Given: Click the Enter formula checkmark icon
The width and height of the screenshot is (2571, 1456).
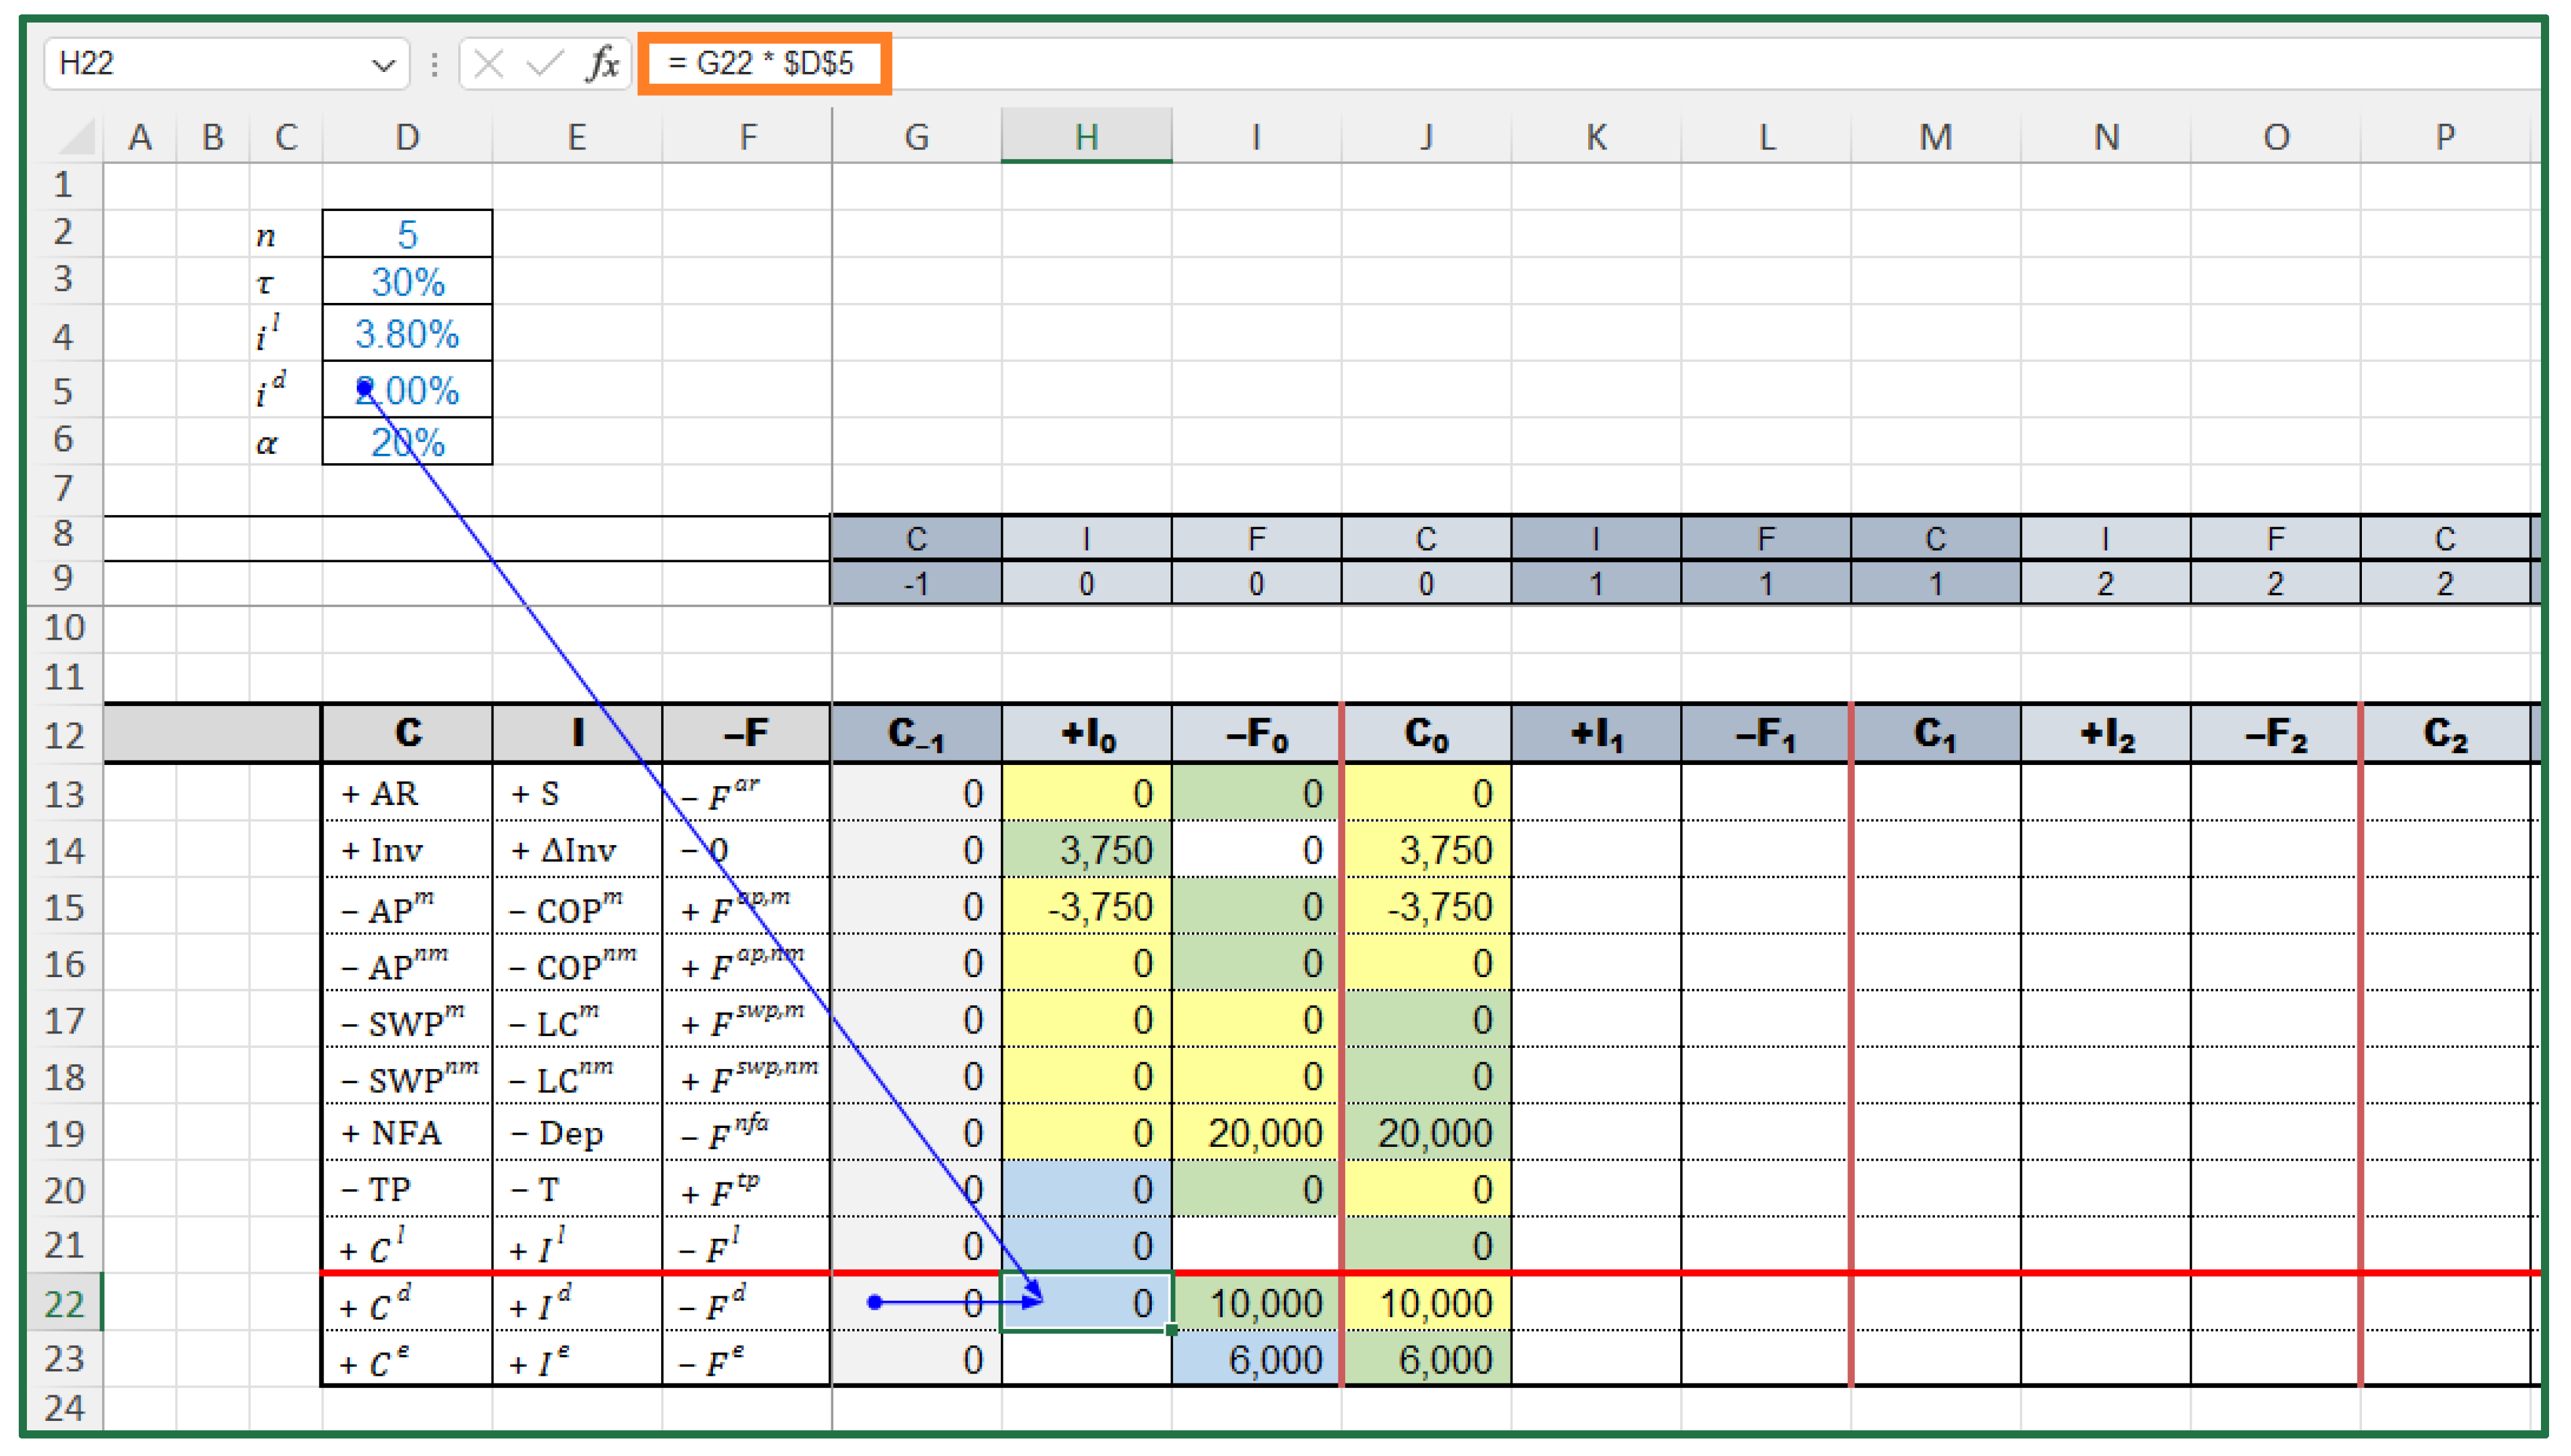Looking at the screenshot, I should point(545,64).
